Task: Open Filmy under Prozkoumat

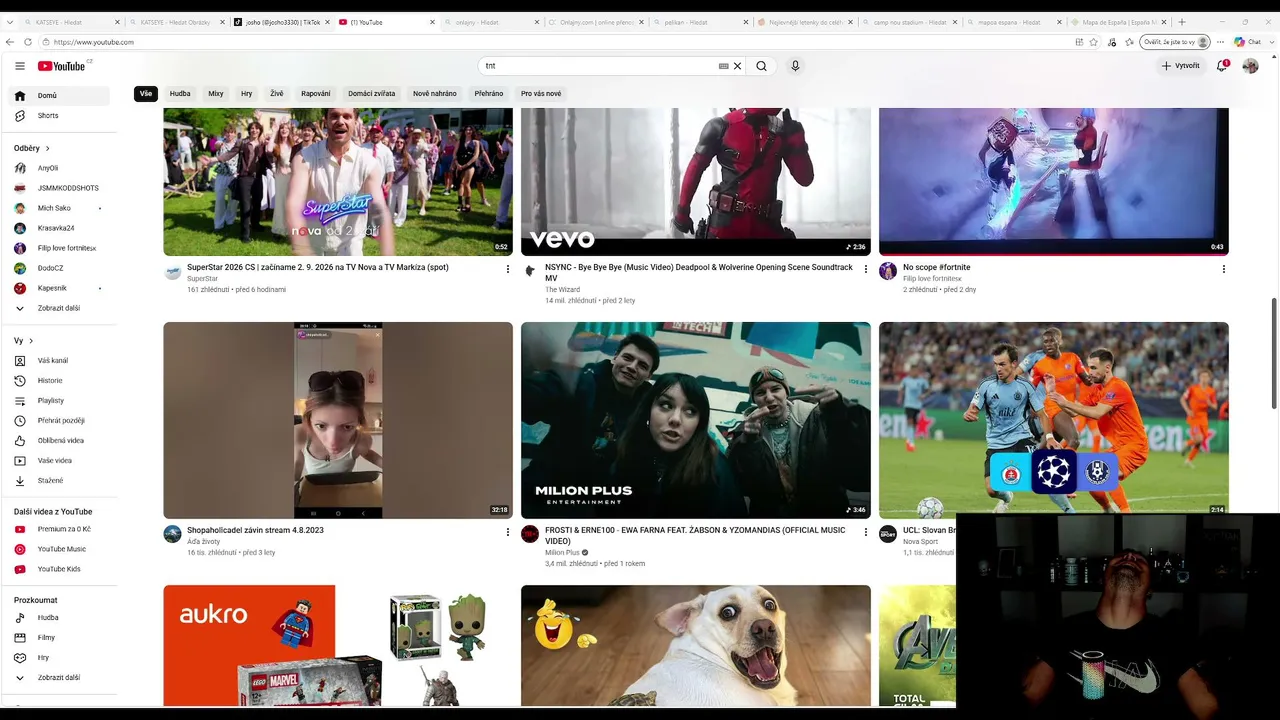Action: pyautogui.click(x=61, y=638)
